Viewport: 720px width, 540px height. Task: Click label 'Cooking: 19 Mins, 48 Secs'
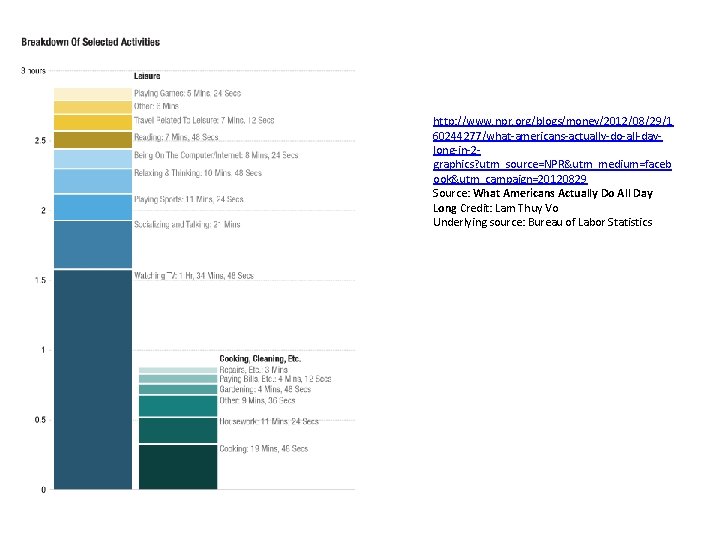[x=264, y=449]
